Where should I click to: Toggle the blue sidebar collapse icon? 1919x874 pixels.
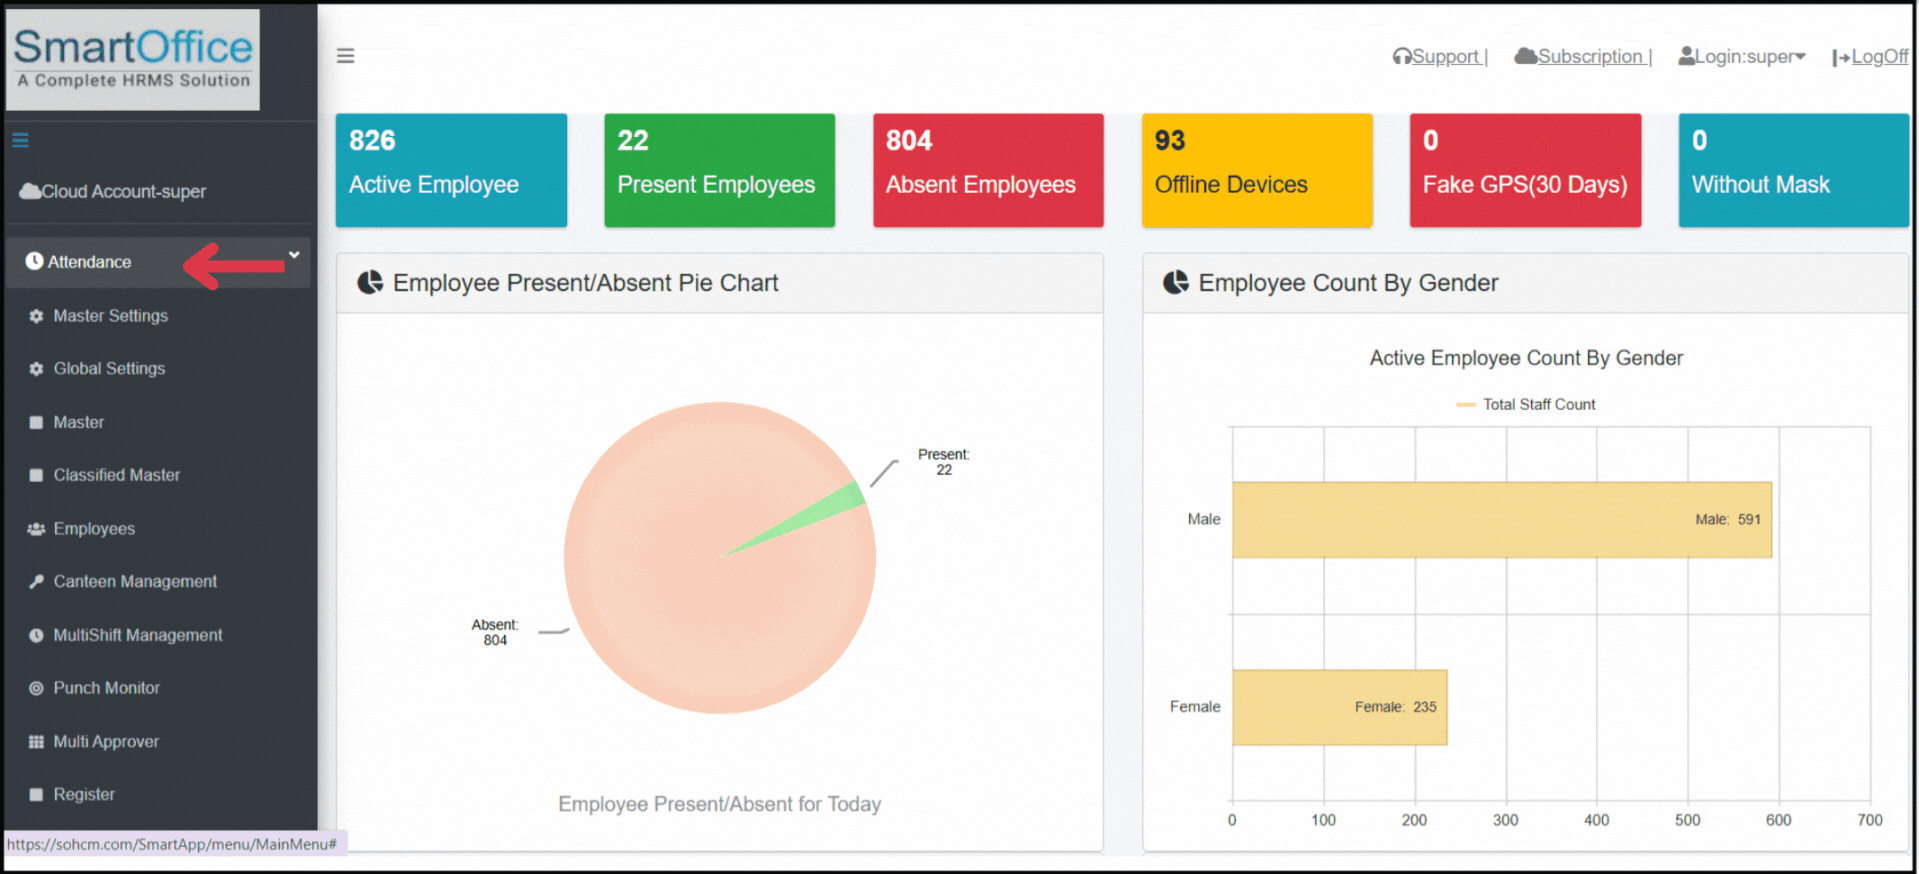click(x=20, y=141)
